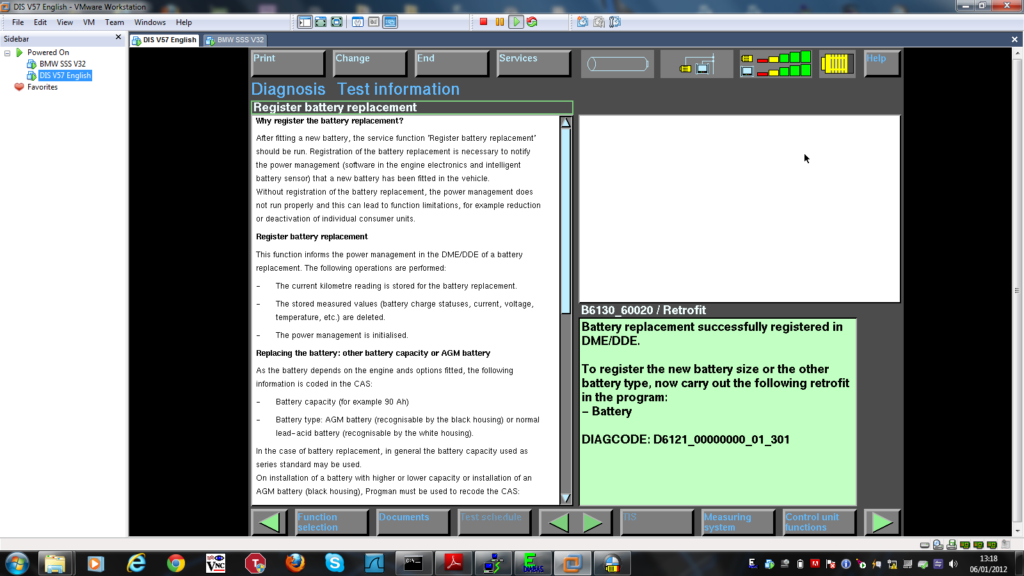Viewport: 1024px width, 576px height.
Task: Click the large green back arrow
Action: point(268,522)
